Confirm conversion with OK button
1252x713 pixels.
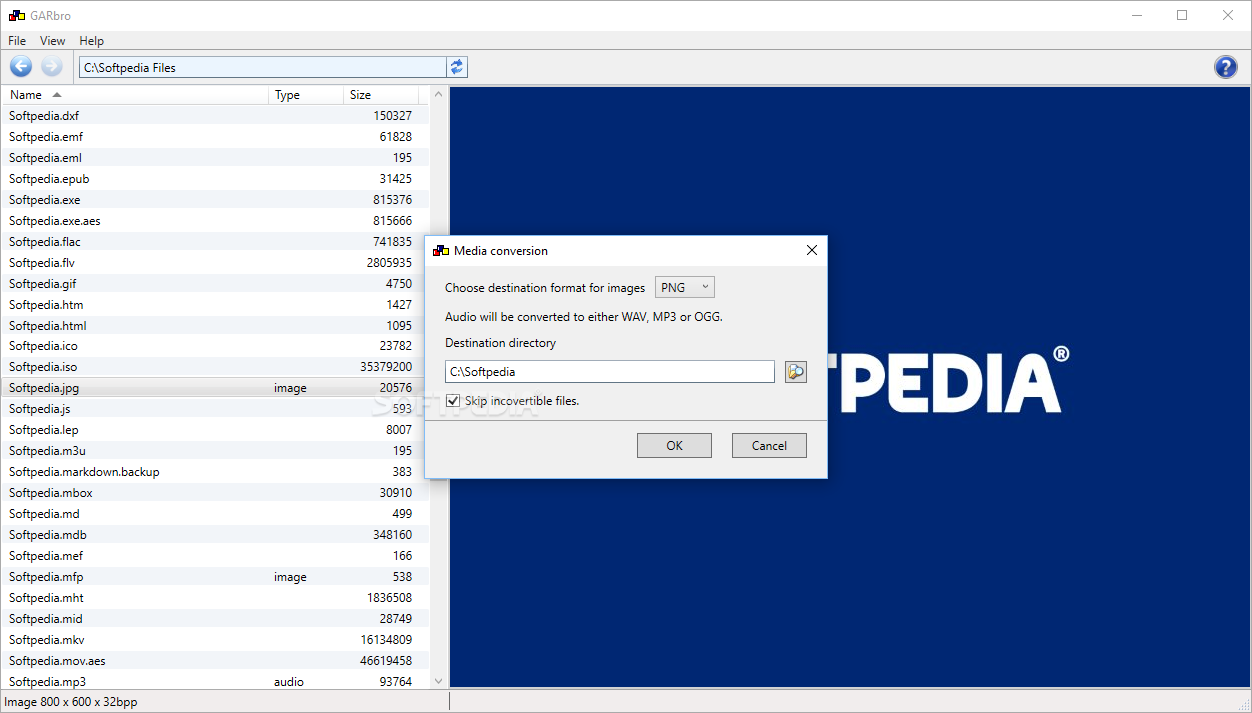[x=674, y=446]
